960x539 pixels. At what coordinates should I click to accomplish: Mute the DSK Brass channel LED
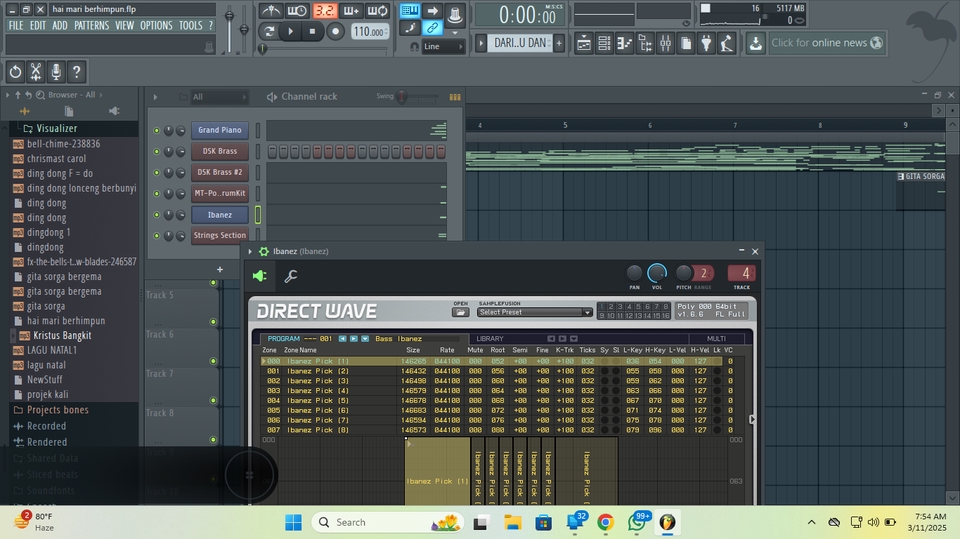point(157,151)
